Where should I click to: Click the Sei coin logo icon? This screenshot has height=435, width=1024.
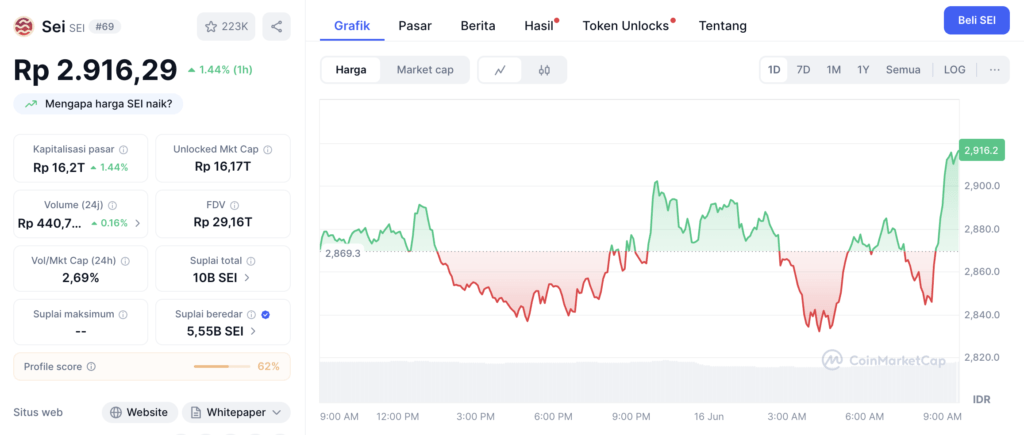(25, 27)
